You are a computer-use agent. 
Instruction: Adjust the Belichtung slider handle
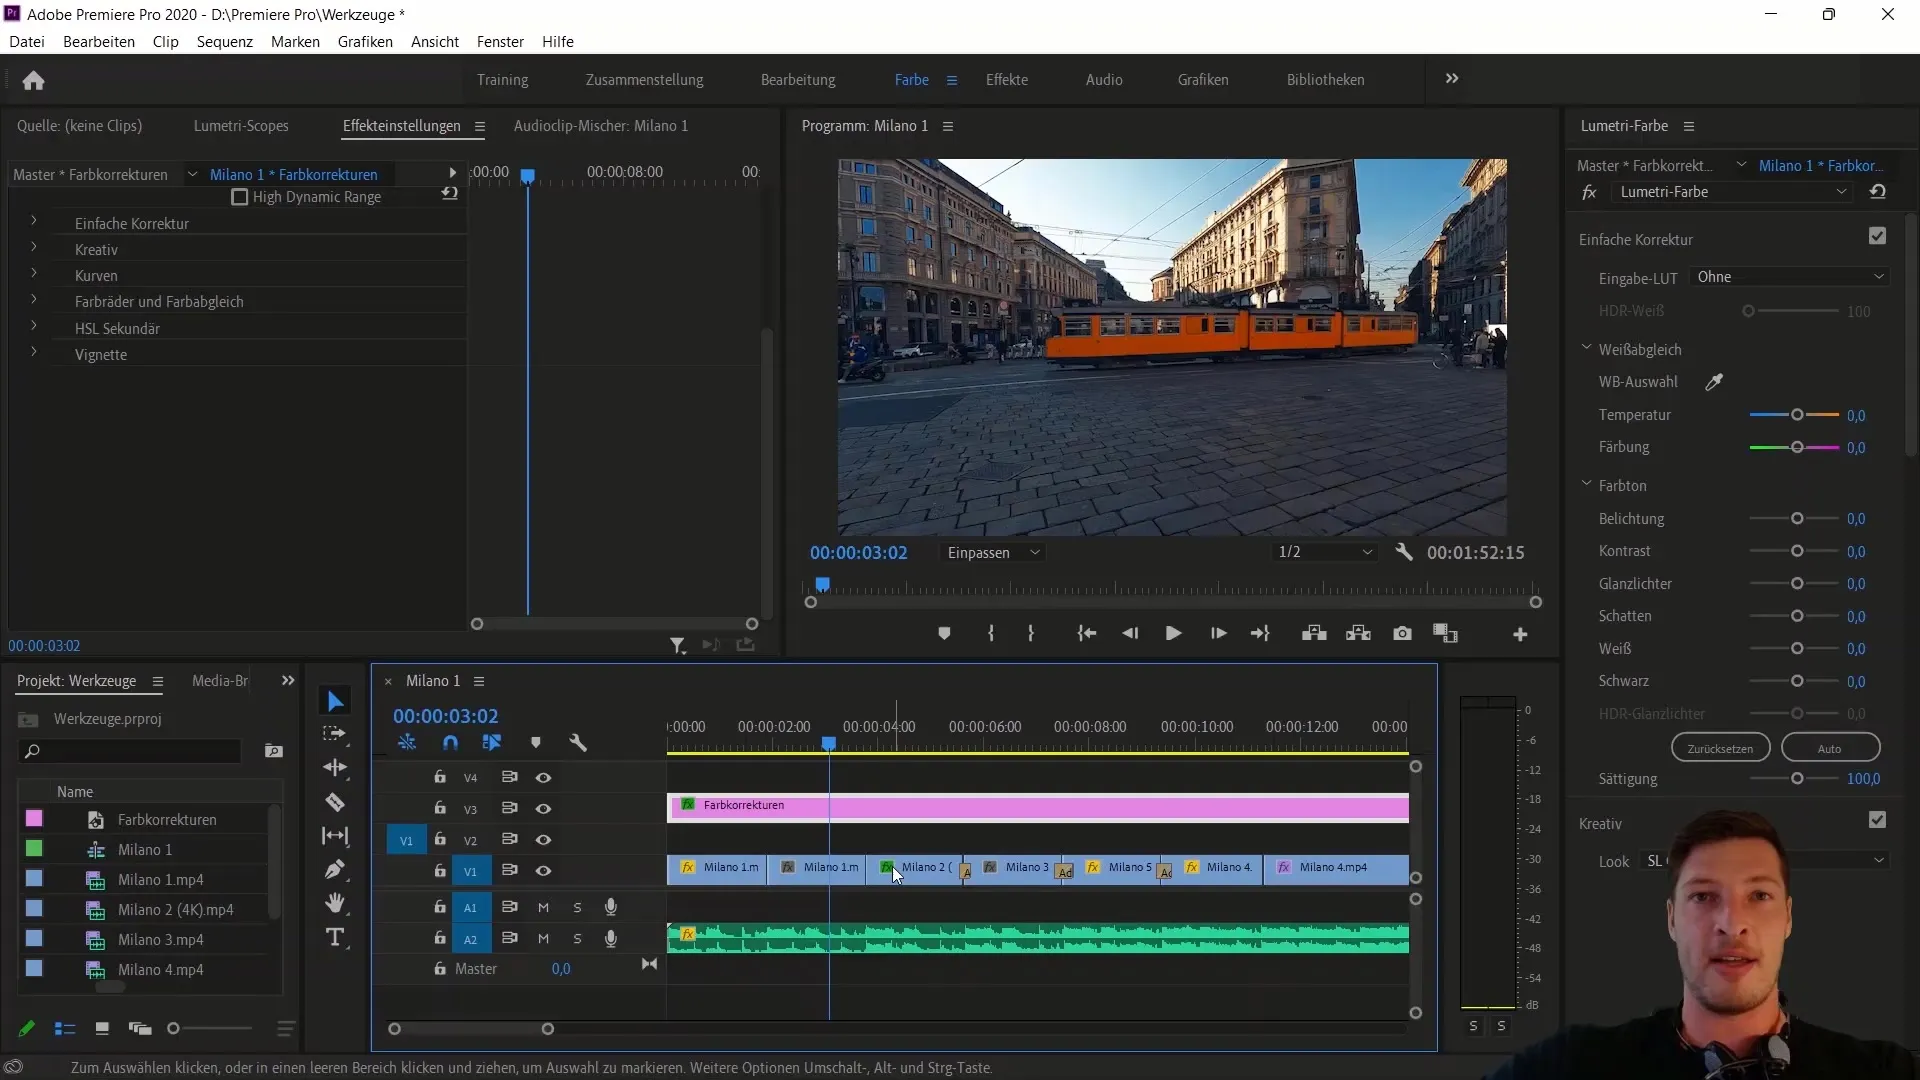pos(1797,519)
